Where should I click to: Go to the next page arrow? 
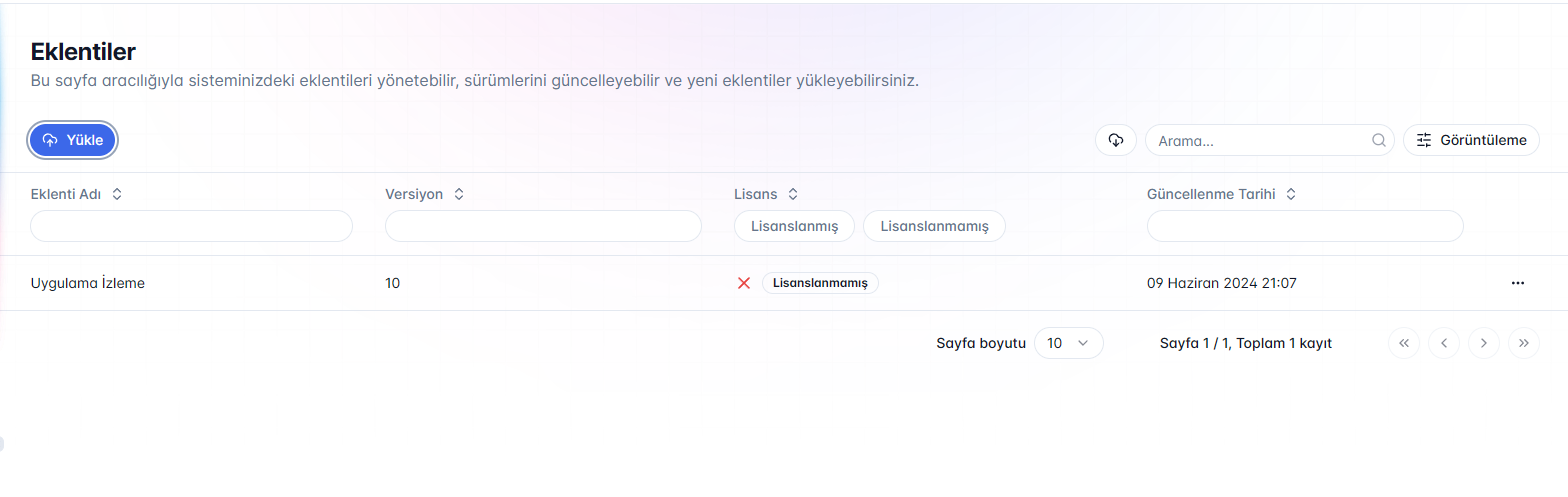[x=1484, y=343]
